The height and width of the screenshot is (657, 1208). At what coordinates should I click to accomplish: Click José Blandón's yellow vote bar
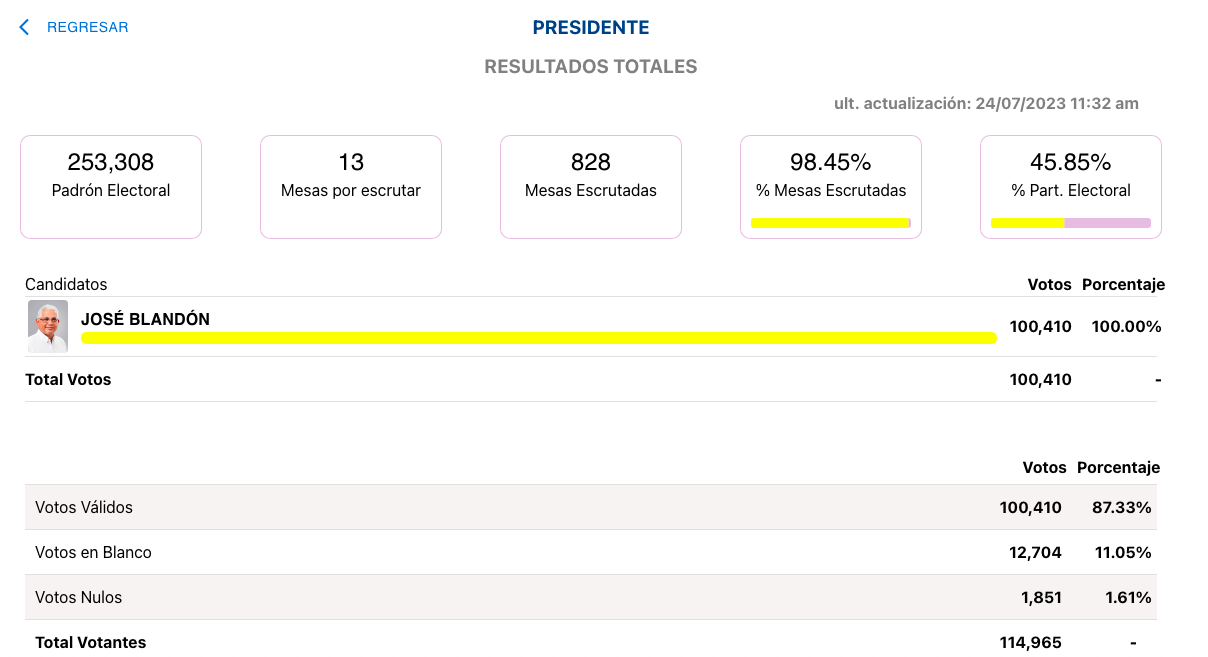(539, 338)
